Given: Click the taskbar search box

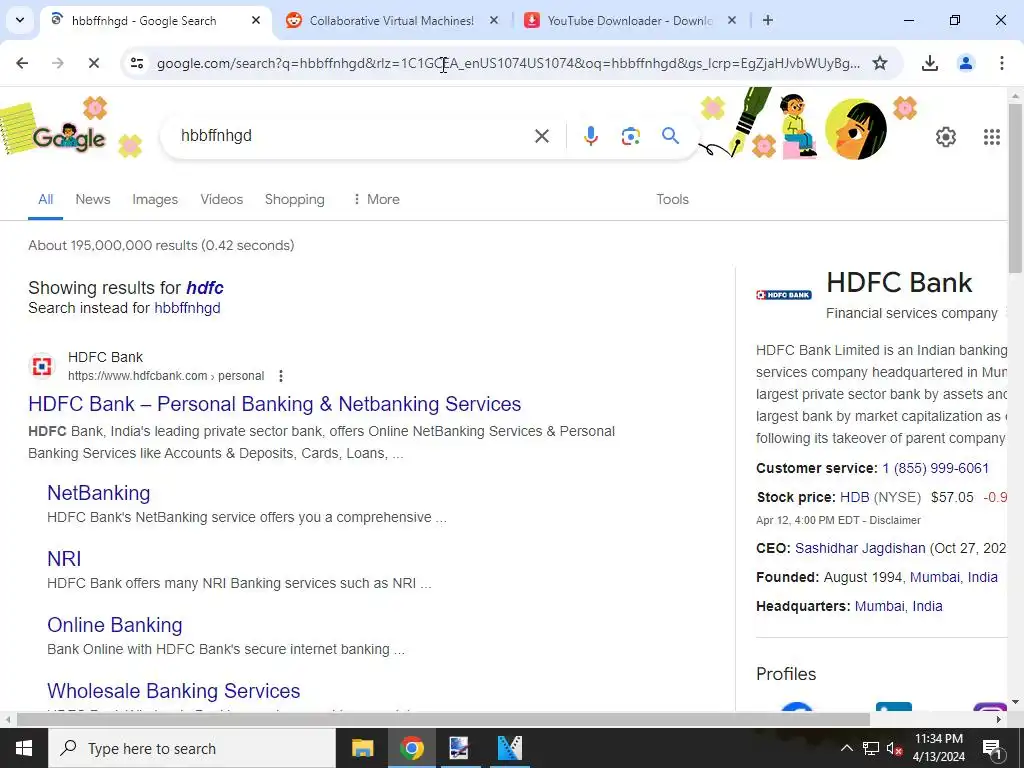Looking at the screenshot, I should point(192,748).
